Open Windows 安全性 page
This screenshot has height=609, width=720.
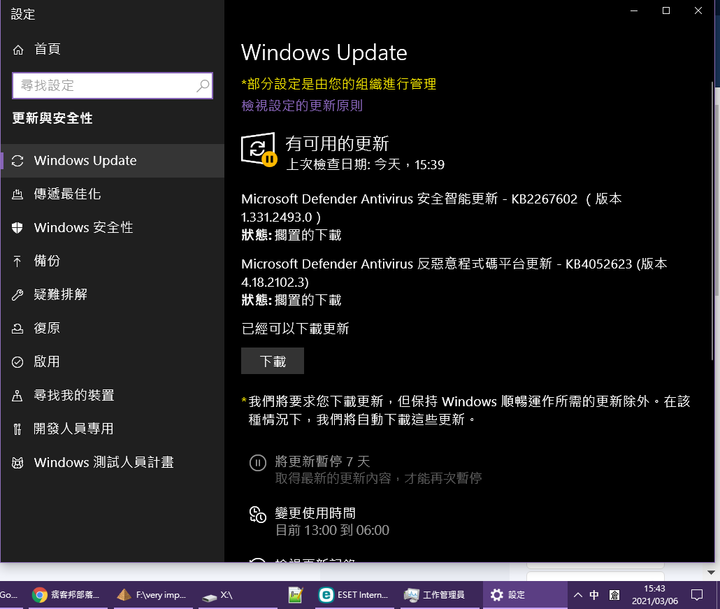click(x=112, y=228)
